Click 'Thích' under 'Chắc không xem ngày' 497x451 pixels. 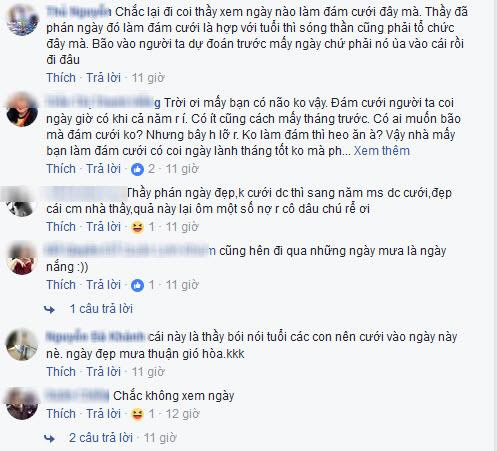[61, 414]
